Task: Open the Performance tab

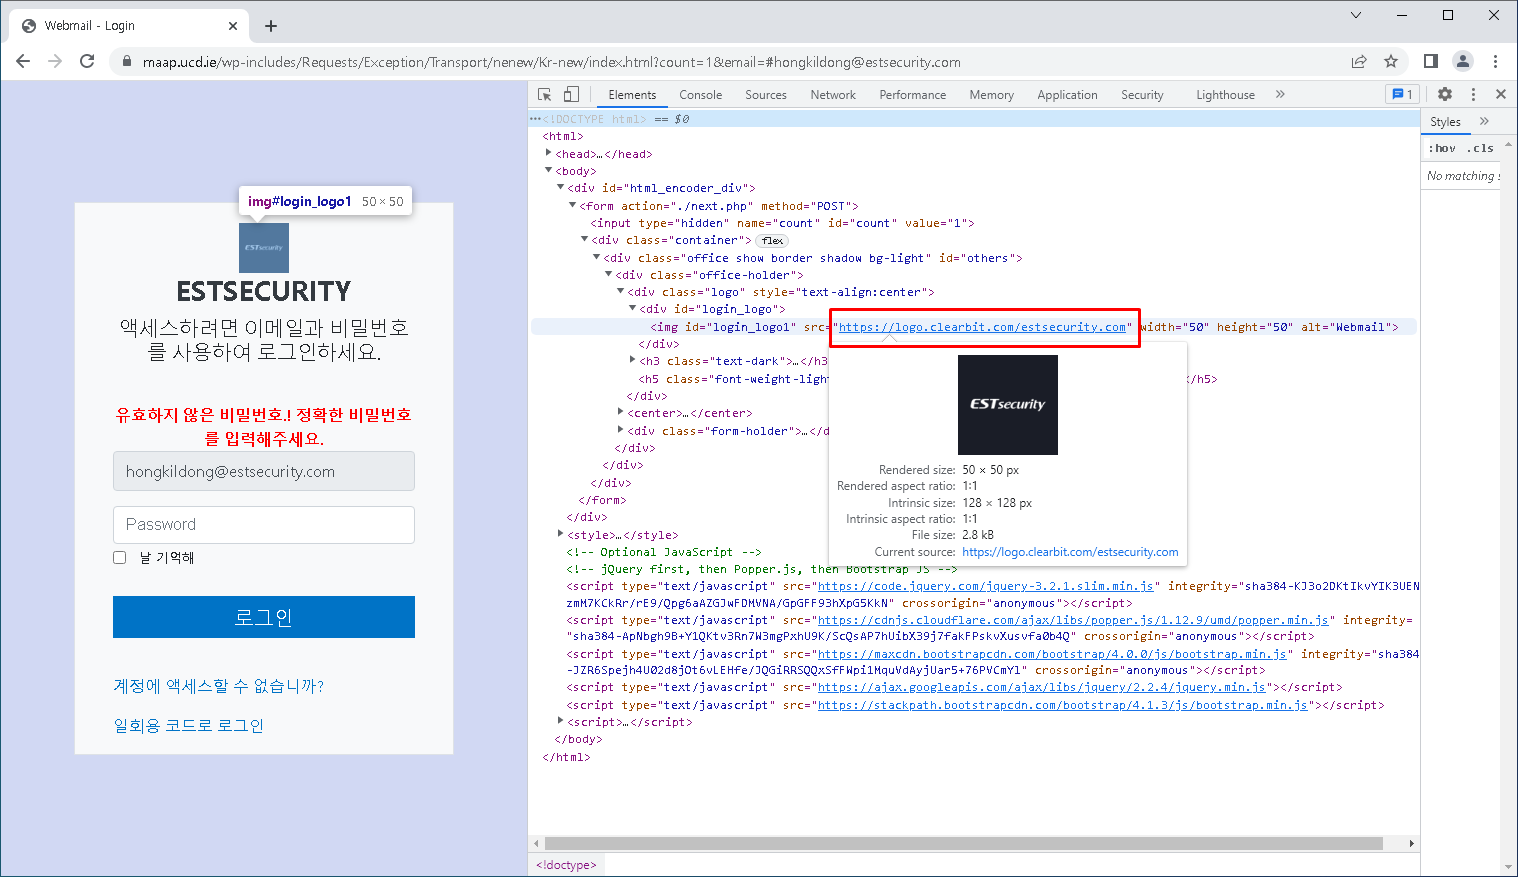Action: [x=912, y=95]
